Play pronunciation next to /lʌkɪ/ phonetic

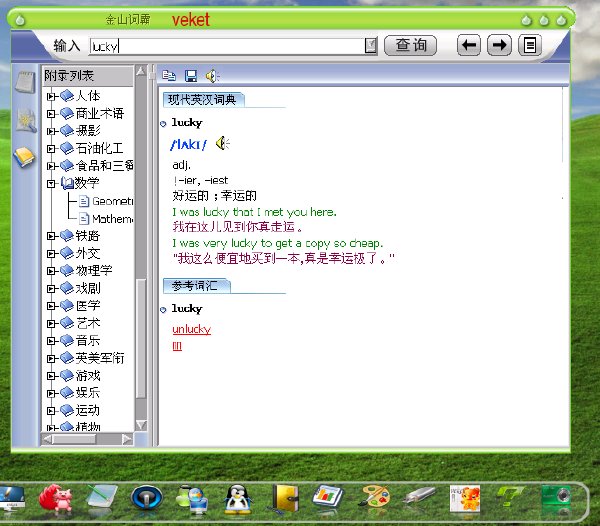[x=222, y=144]
